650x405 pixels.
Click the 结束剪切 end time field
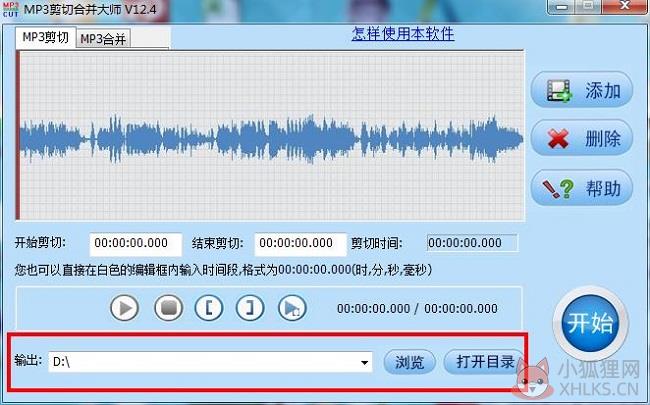click(x=301, y=244)
